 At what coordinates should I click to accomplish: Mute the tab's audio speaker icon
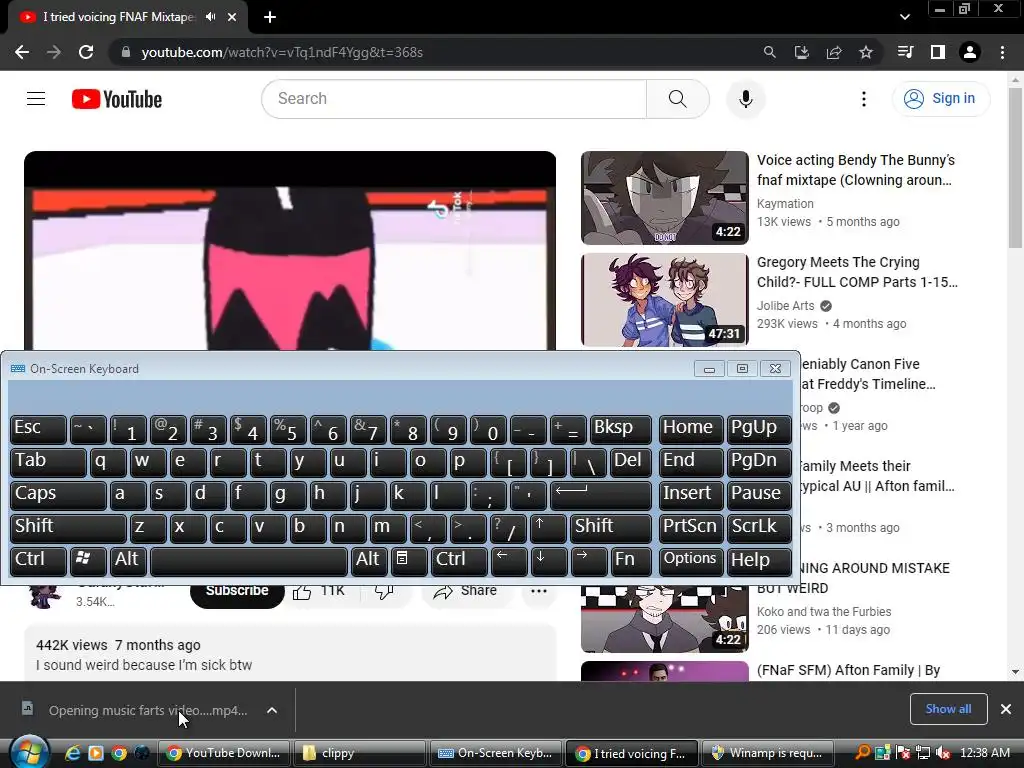click(210, 17)
